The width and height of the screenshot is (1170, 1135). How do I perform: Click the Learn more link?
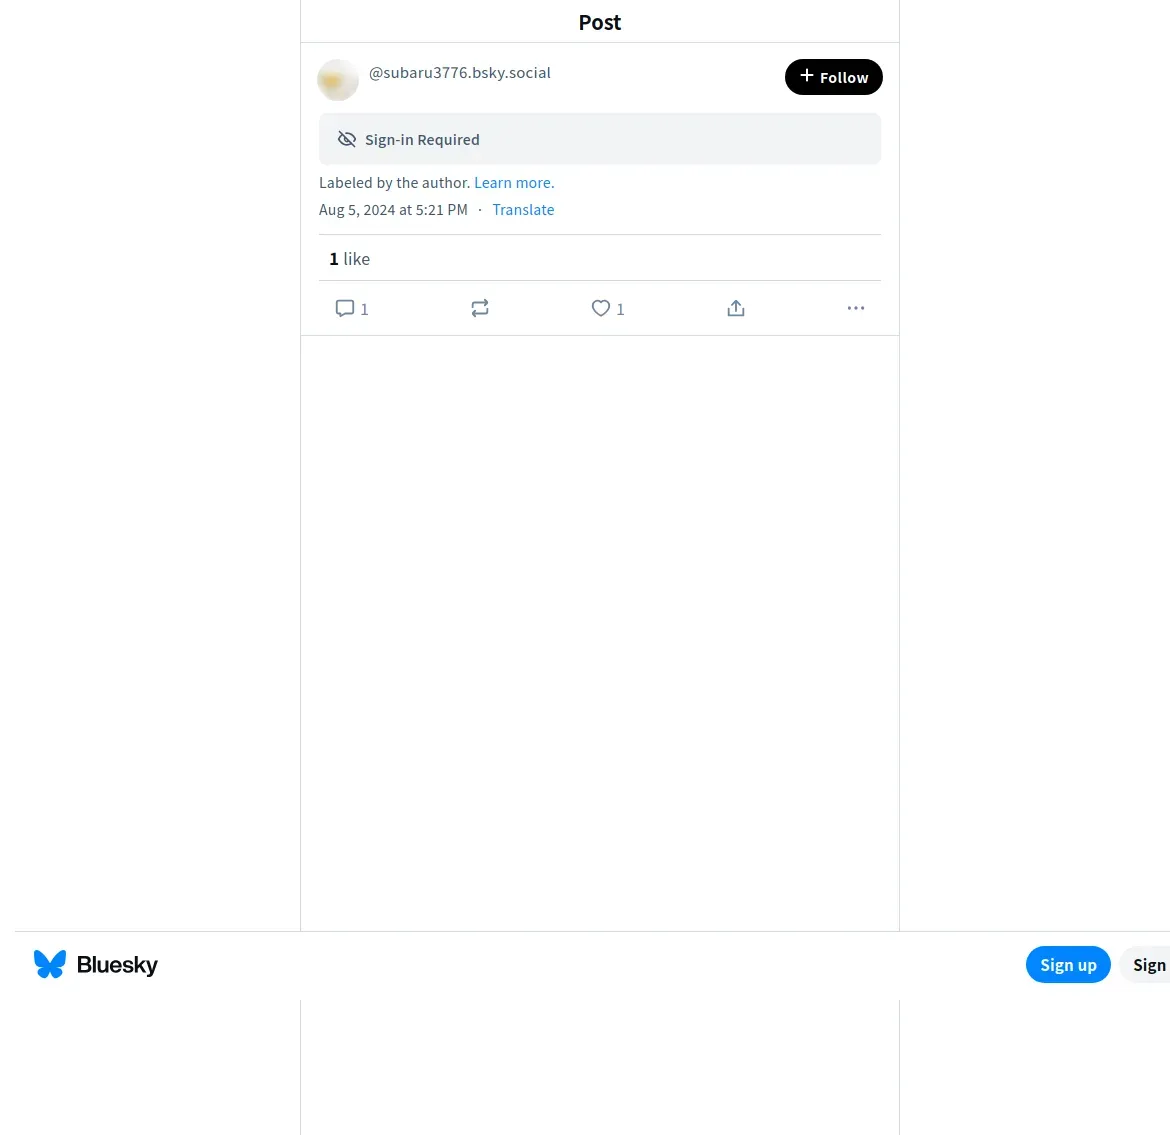point(514,183)
